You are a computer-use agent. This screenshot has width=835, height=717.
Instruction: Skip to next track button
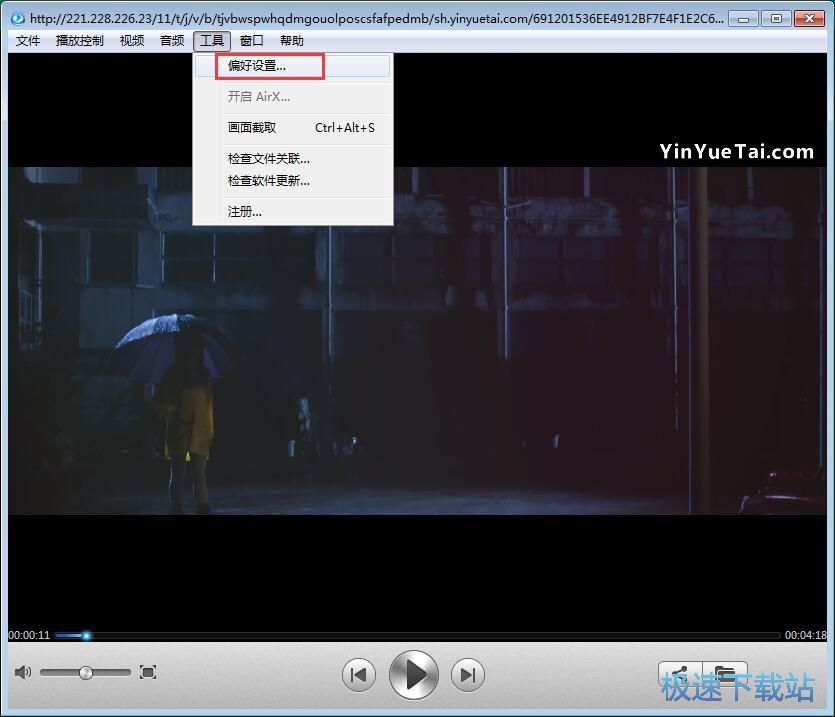click(468, 675)
